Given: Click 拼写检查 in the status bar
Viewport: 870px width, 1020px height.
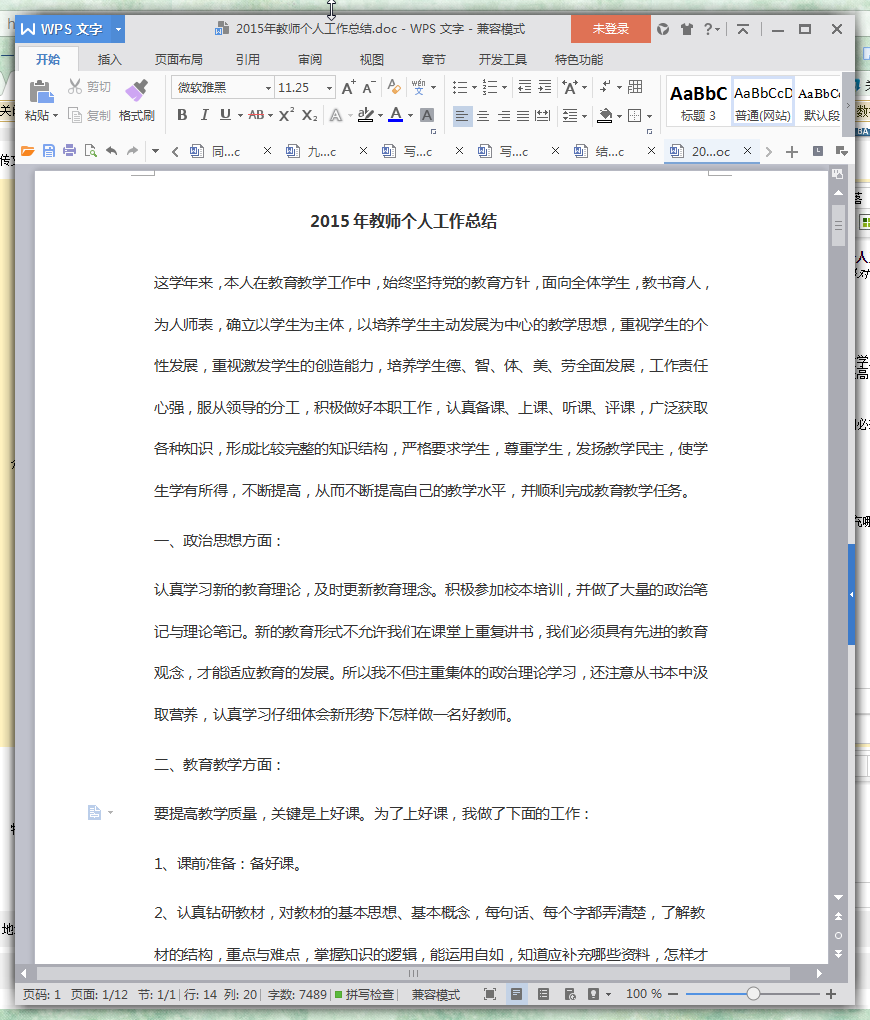Looking at the screenshot, I should pos(364,995).
